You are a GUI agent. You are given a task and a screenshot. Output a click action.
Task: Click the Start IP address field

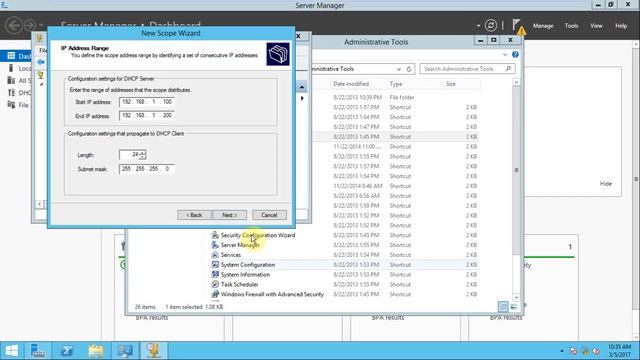[147, 102]
